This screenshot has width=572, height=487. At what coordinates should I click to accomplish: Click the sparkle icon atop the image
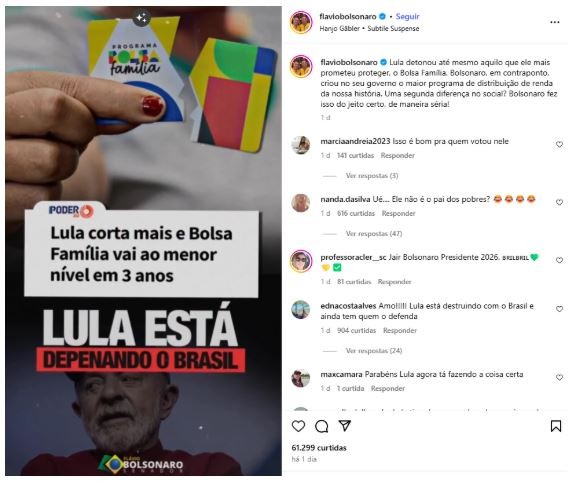click(142, 18)
